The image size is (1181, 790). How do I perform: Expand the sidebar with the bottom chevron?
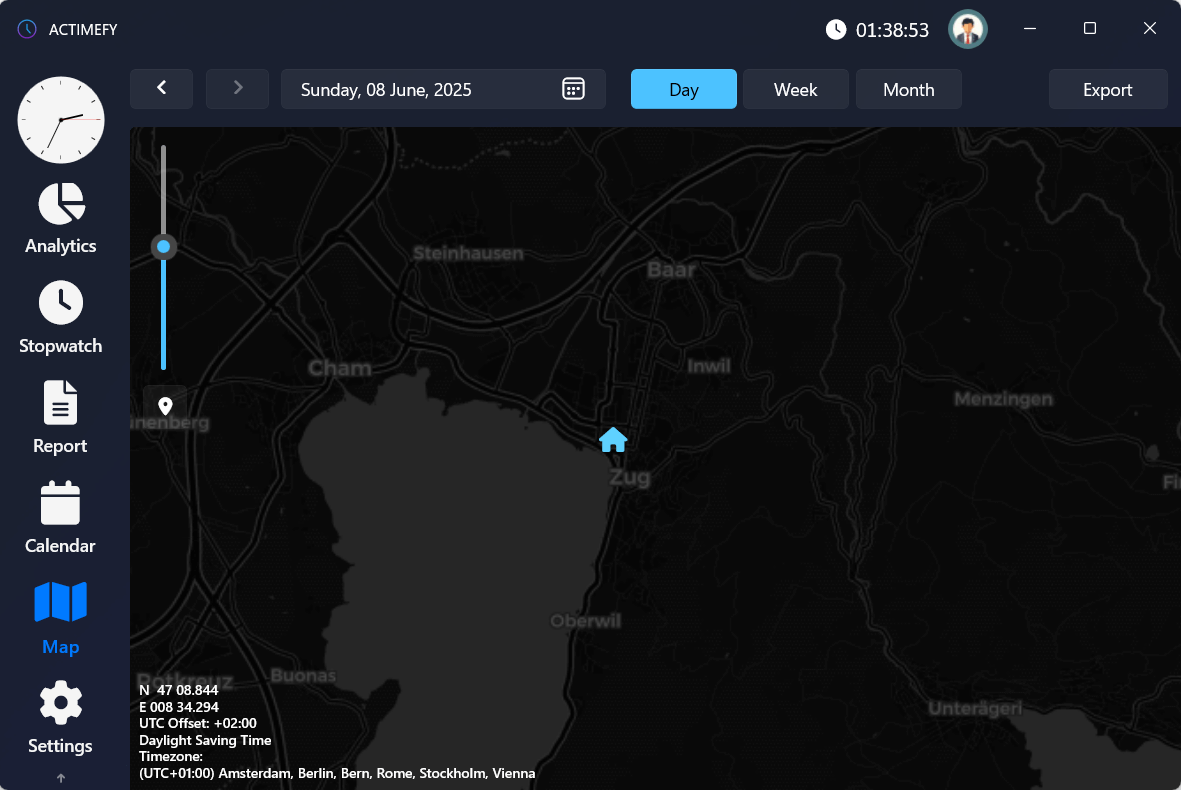tap(60, 777)
